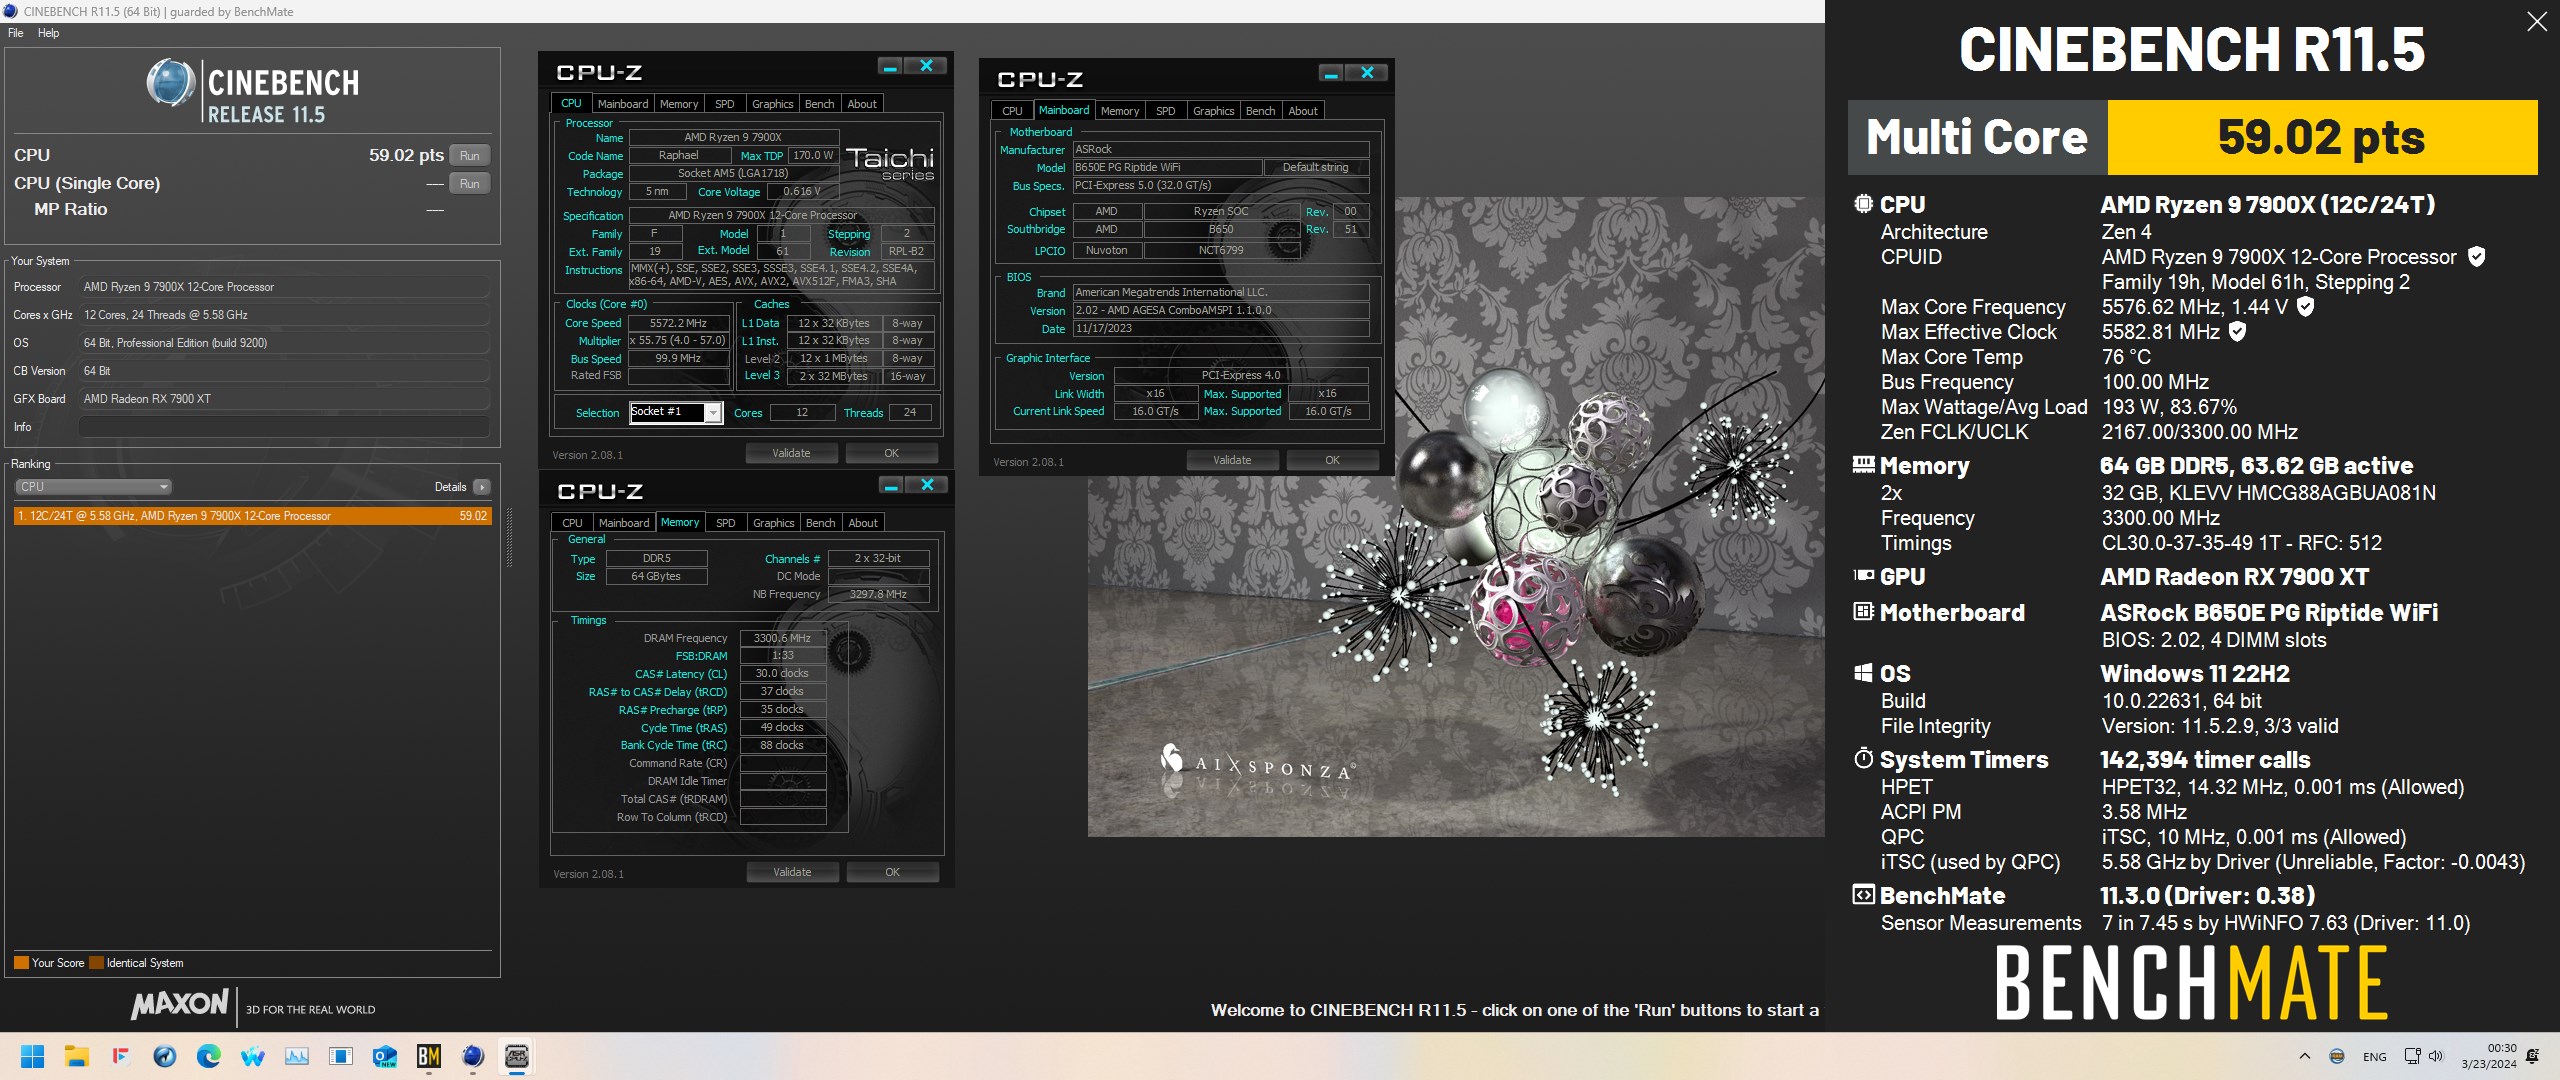2560x1080 pixels.
Task: Switch to SPD tab in CPU-Z CPU window
Action: coord(725,104)
